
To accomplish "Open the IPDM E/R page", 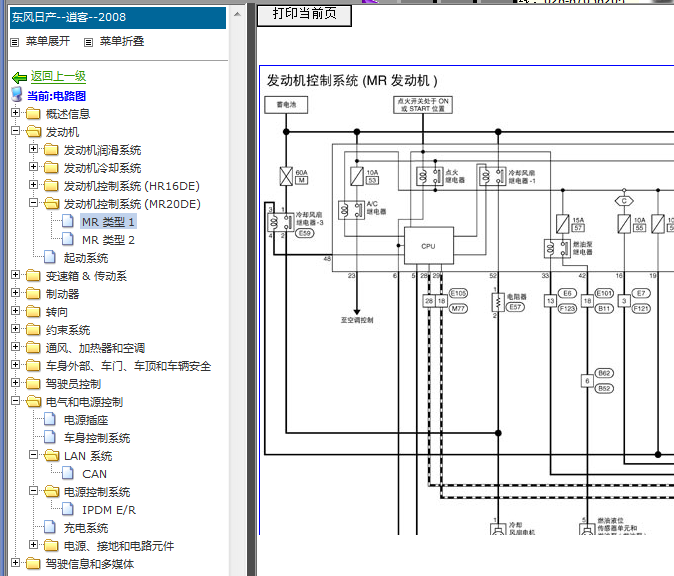I will pyautogui.click(x=109, y=510).
